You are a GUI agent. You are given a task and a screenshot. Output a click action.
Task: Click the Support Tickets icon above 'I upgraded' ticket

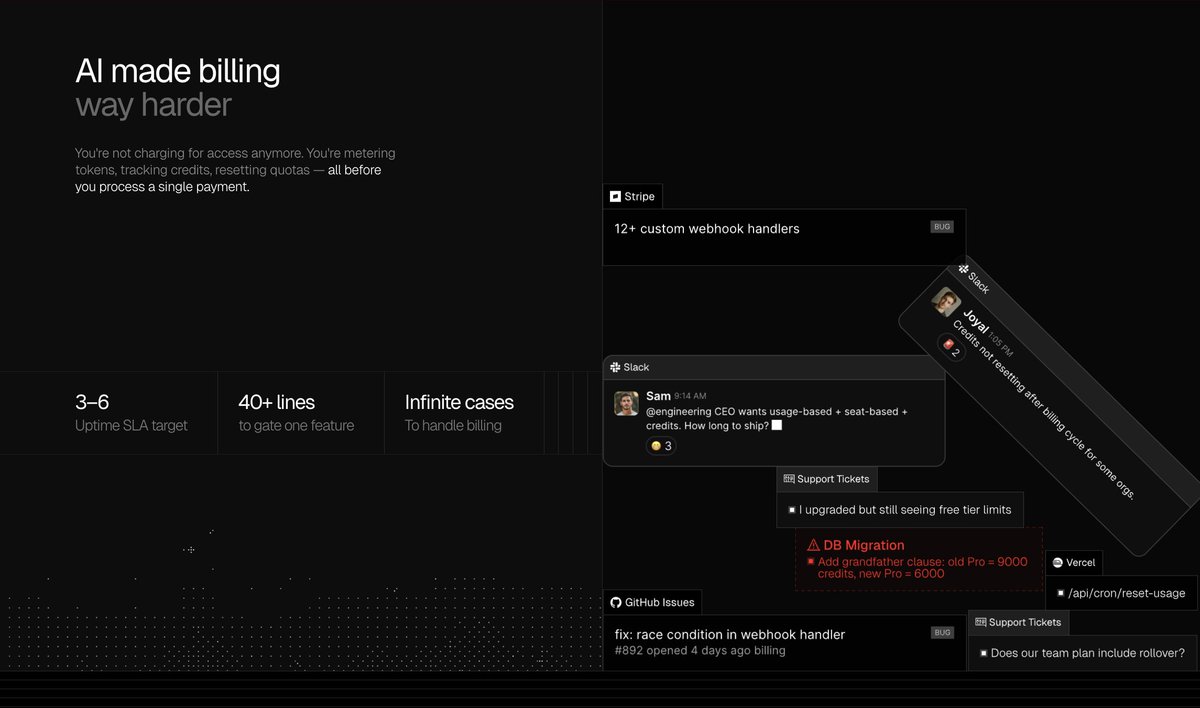click(789, 479)
